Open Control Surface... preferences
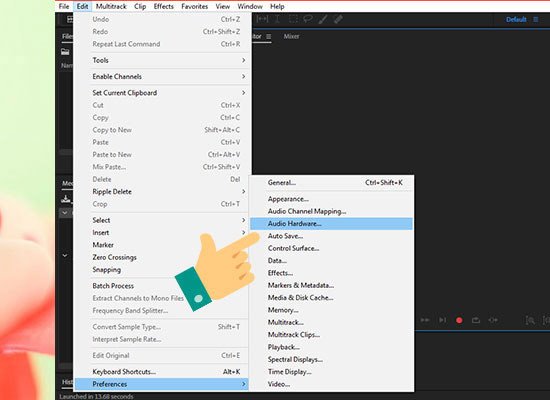Viewport: 550px width, 400px height. [x=331, y=248]
